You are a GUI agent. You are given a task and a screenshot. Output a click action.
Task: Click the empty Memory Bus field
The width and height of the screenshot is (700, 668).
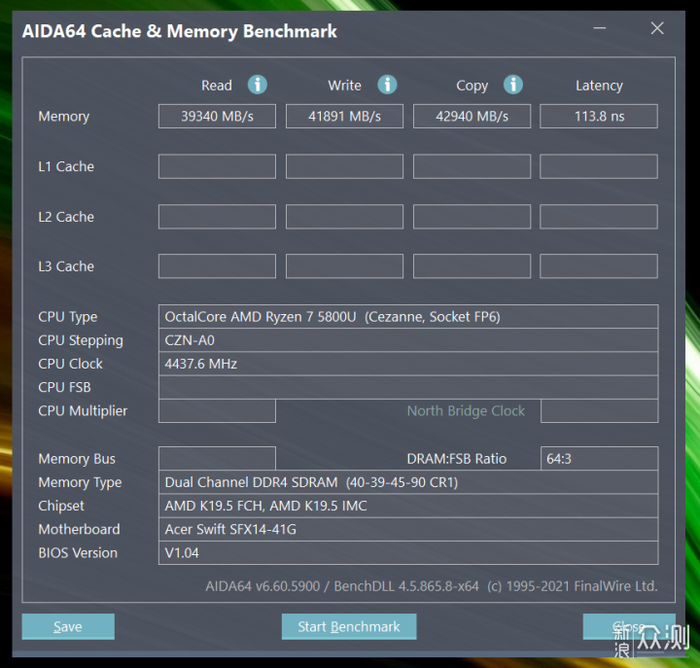217,458
